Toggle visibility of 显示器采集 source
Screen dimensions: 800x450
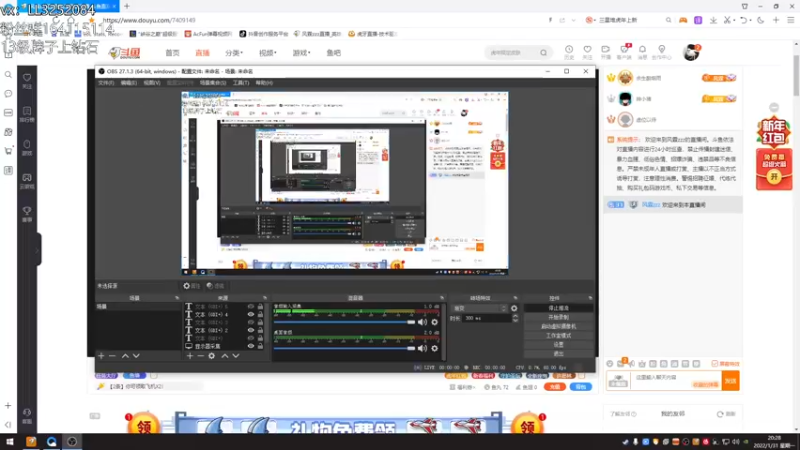tap(251, 346)
